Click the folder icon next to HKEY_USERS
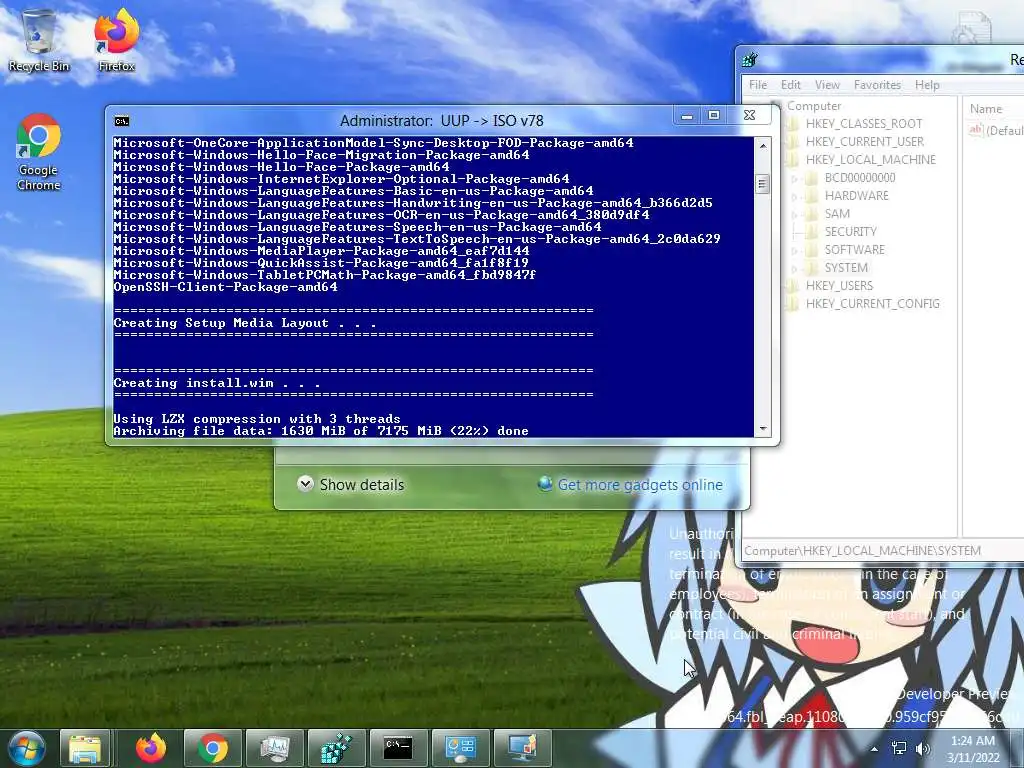This screenshot has height=768, width=1024. pyautogui.click(x=792, y=285)
